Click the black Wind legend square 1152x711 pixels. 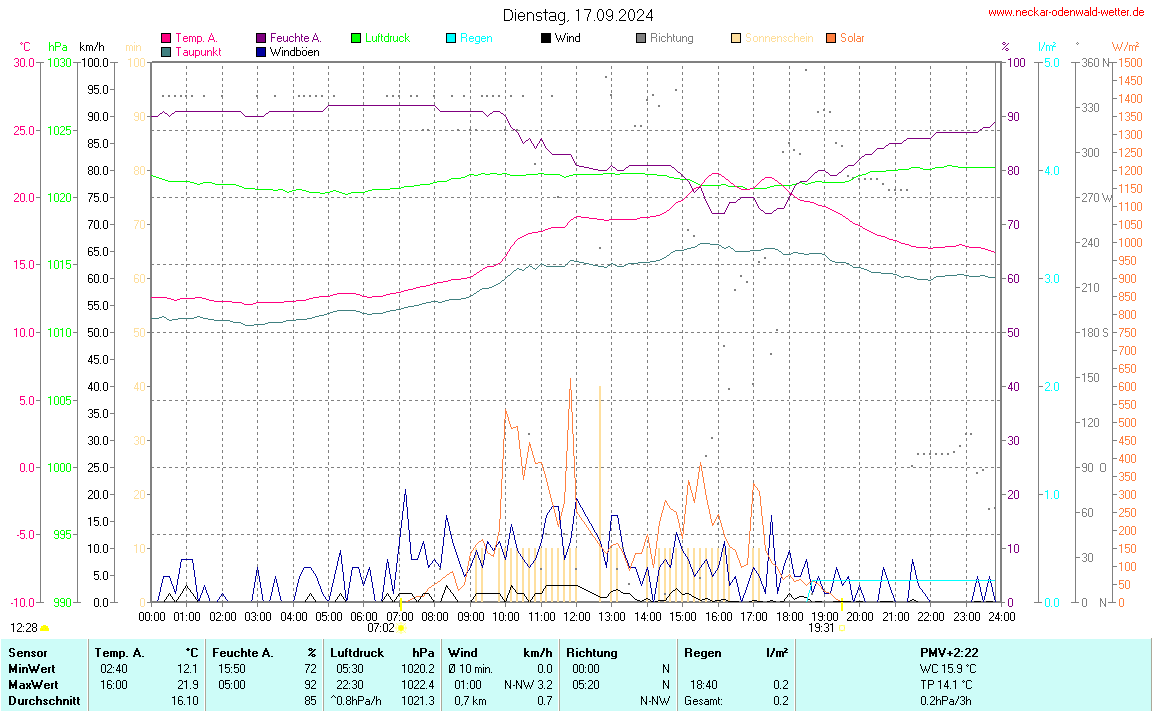point(546,38)
